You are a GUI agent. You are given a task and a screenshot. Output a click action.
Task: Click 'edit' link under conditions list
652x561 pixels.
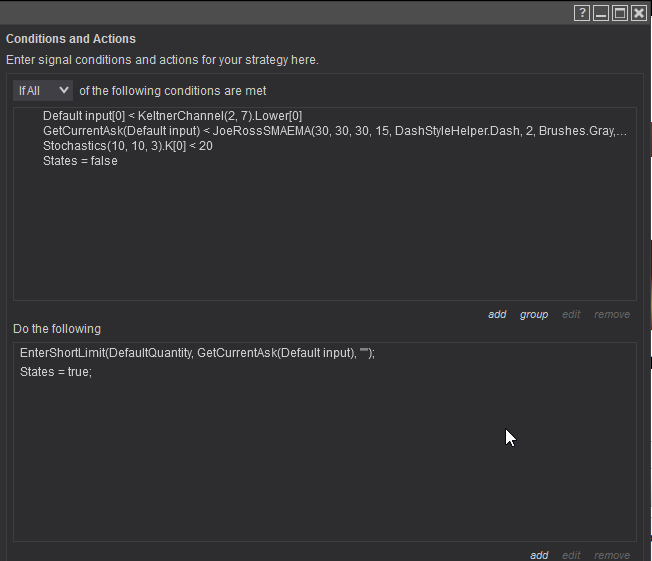coord(571,314)
